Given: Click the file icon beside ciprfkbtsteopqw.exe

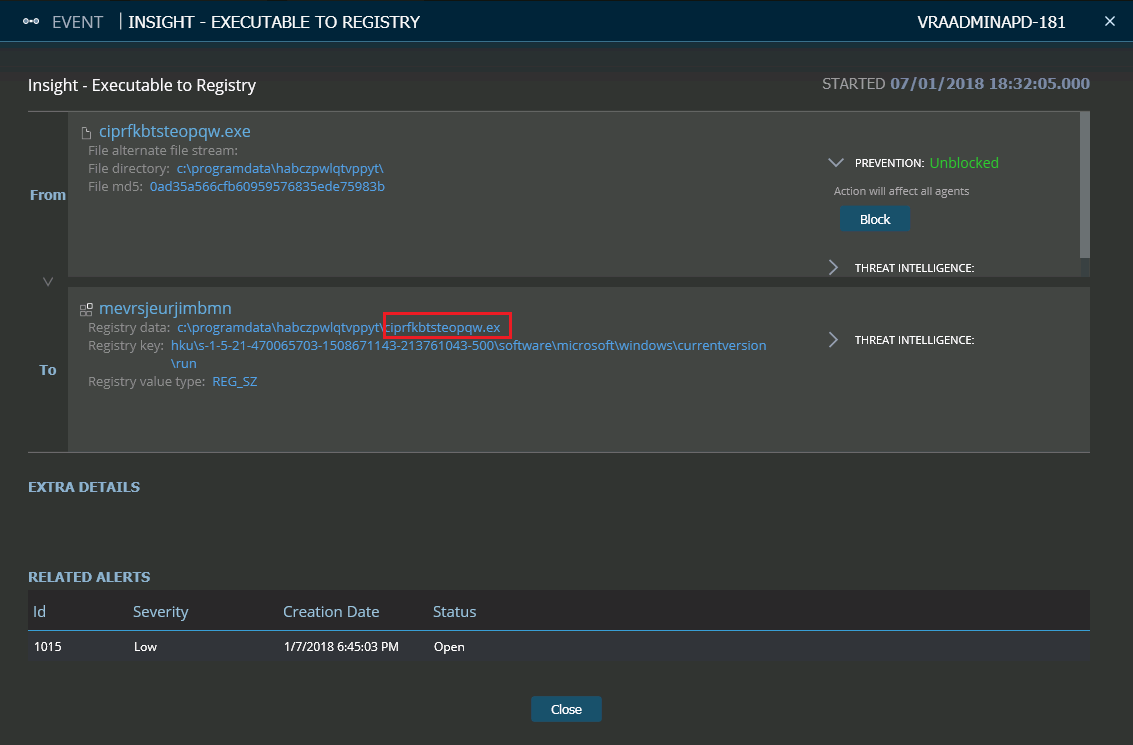Looking at the screenshot, I should click(87, 130).
